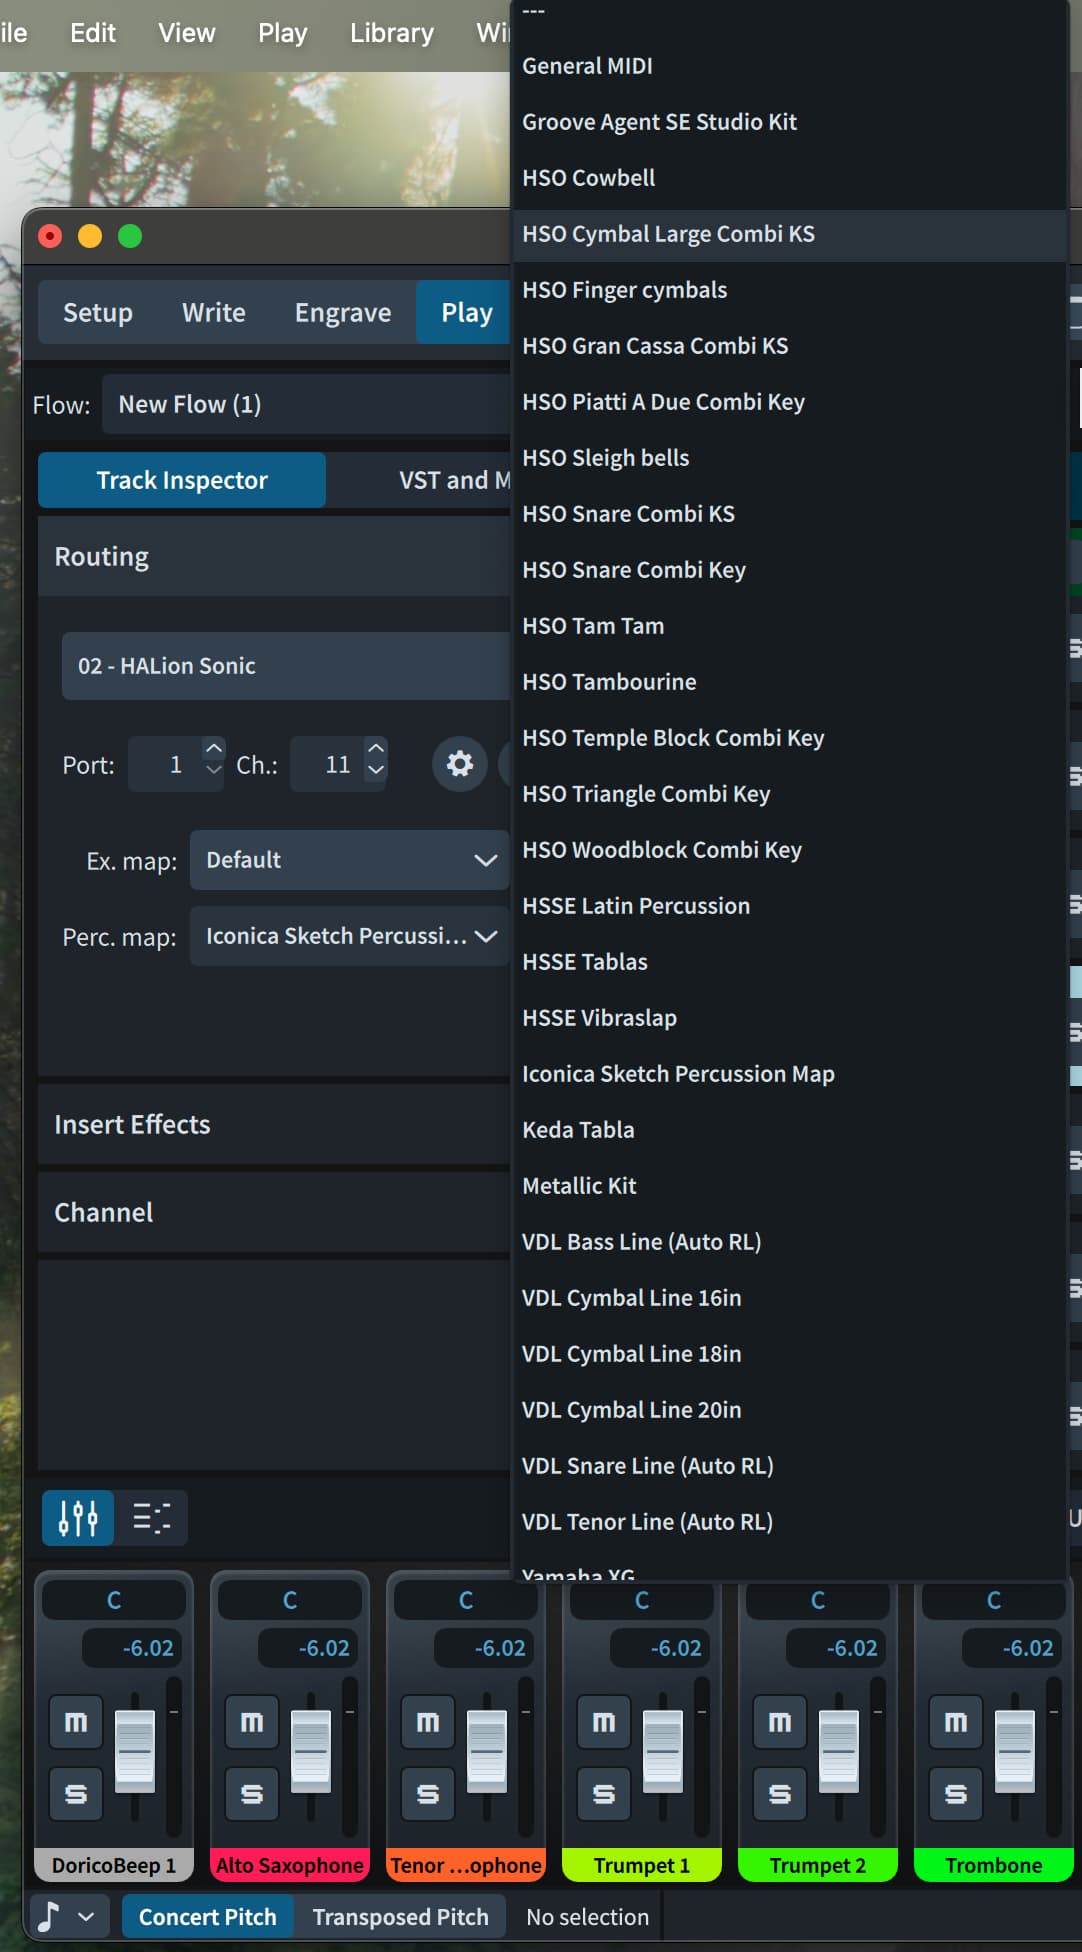The image size is (1082, 1952).
Task: Click the Trumpet 2 volume fader
Action: 838,1750
